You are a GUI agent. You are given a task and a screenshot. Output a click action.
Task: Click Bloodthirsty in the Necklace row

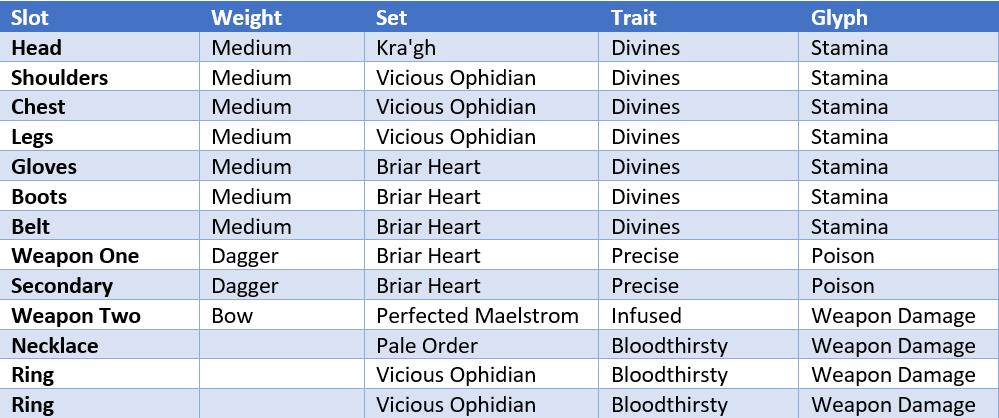coord(669,346)
